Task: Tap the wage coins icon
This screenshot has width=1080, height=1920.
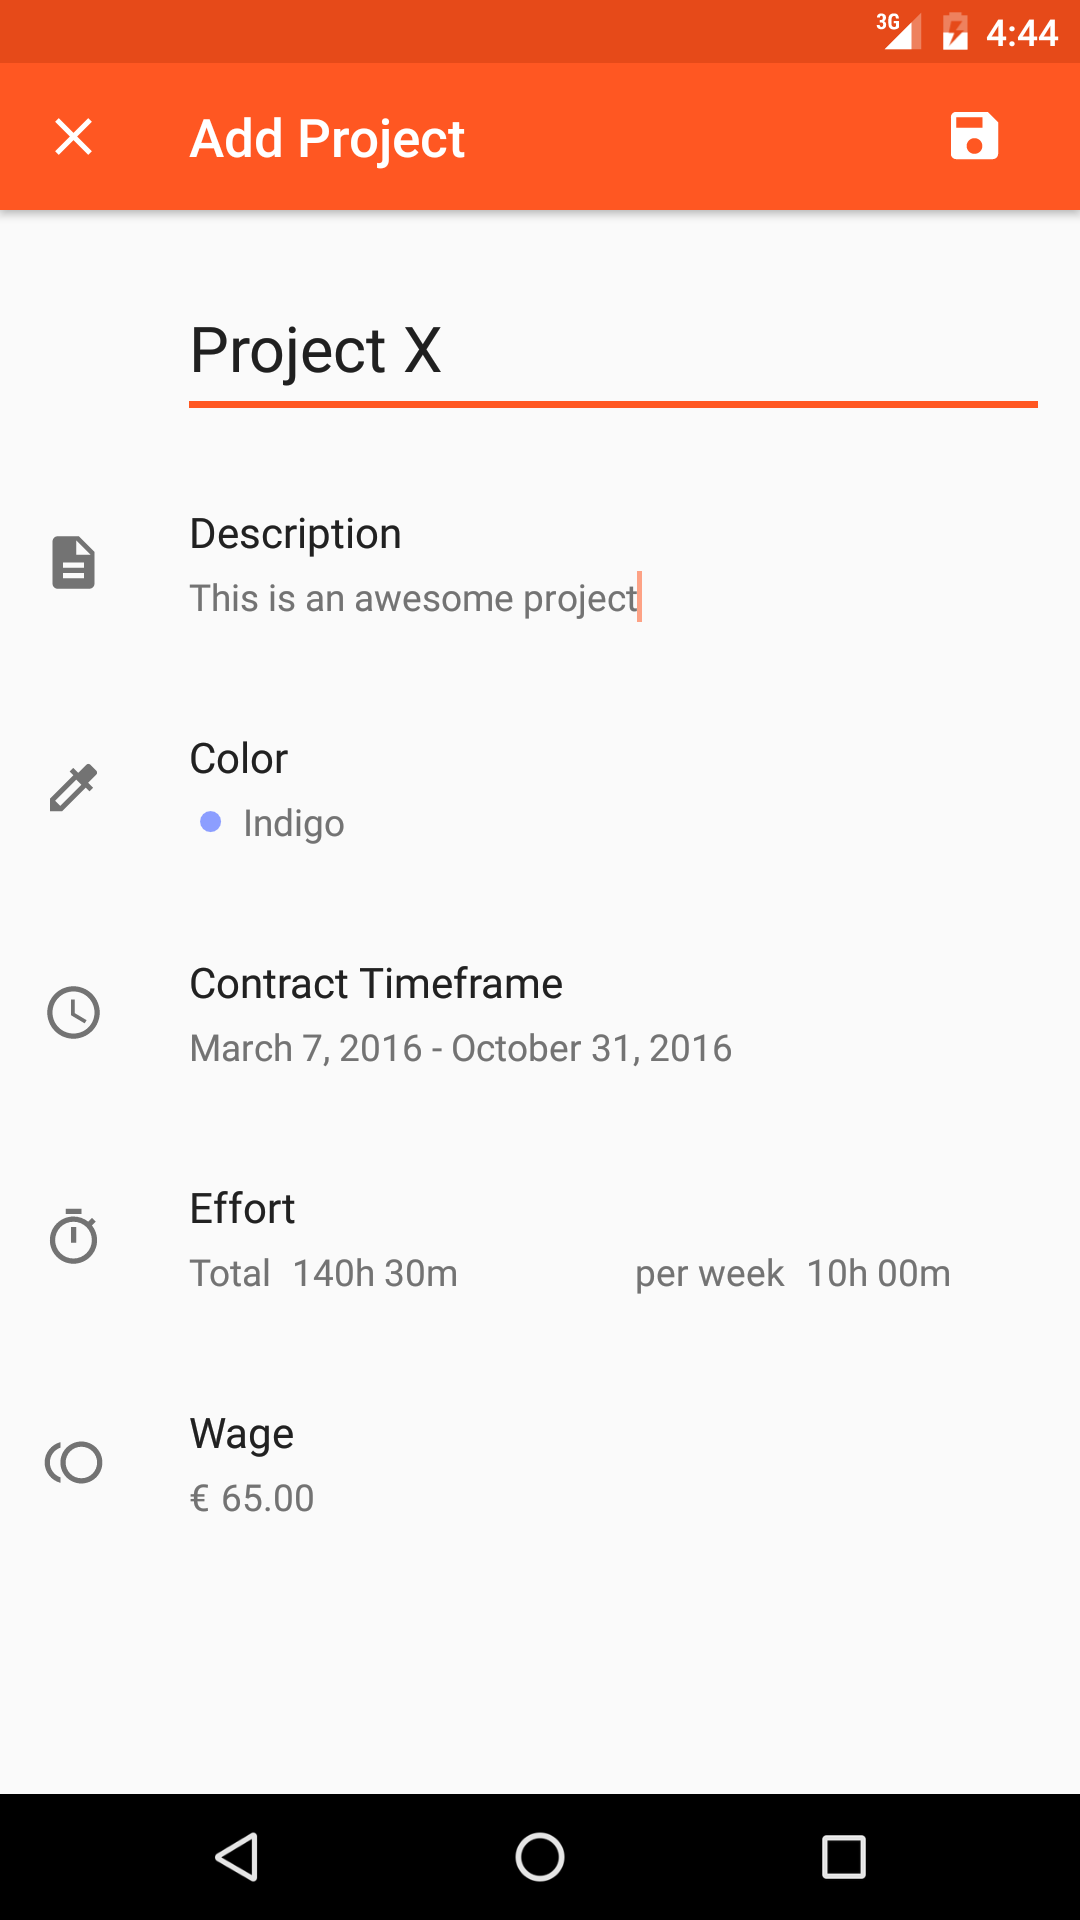Action: click(73, 1462)
